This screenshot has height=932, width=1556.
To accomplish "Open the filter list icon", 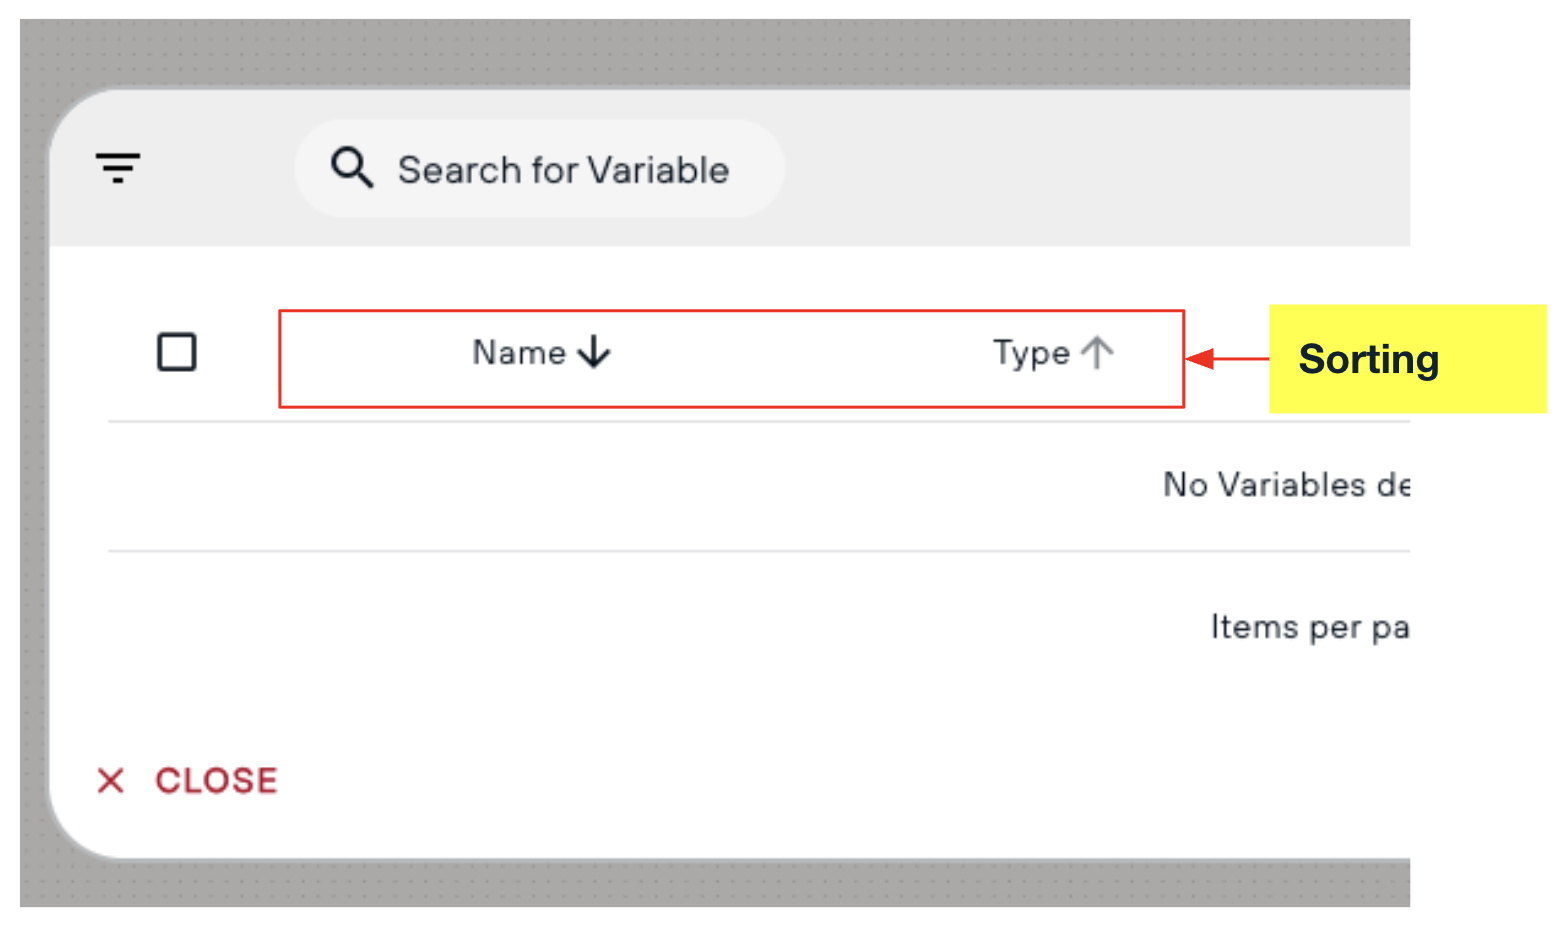I will (x=118, y=167).
